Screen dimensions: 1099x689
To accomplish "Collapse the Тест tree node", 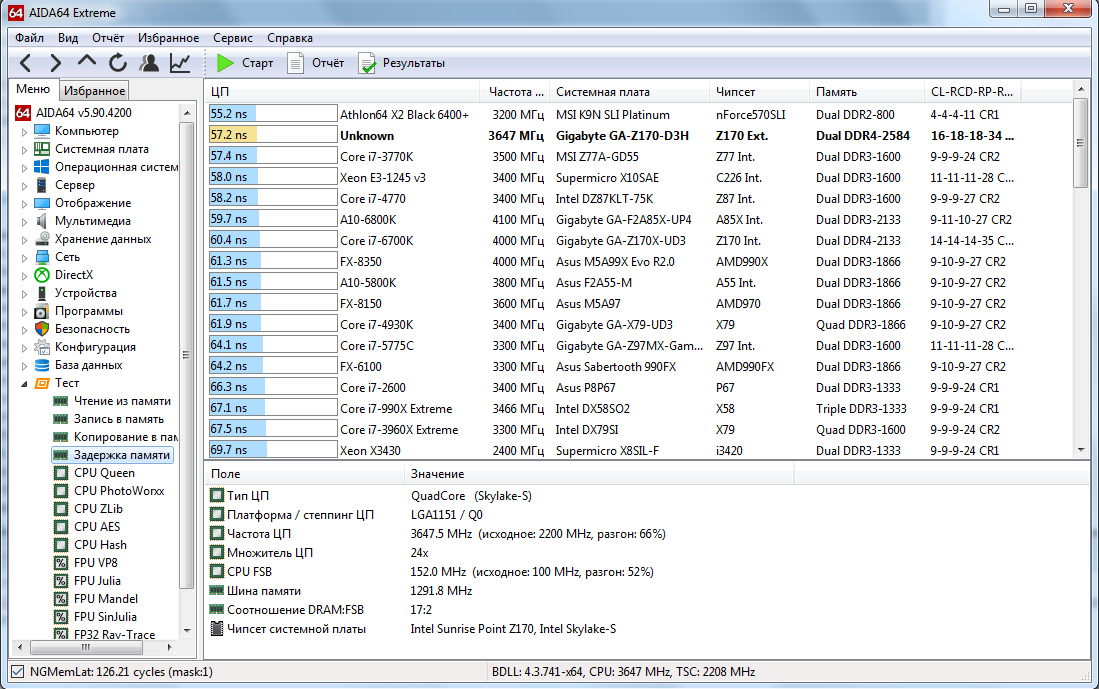I will (25, 383).
